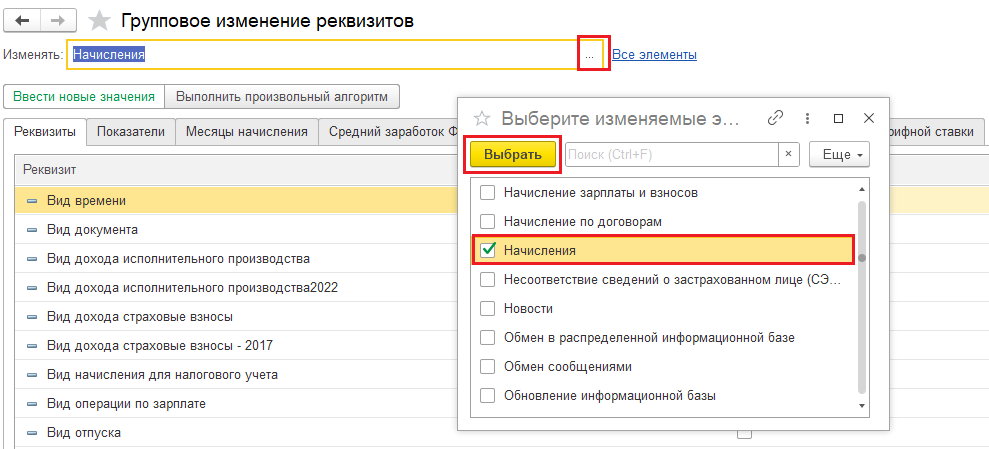
Task: Select Ввести новые значения mode
Action: (x=85, y=97)
